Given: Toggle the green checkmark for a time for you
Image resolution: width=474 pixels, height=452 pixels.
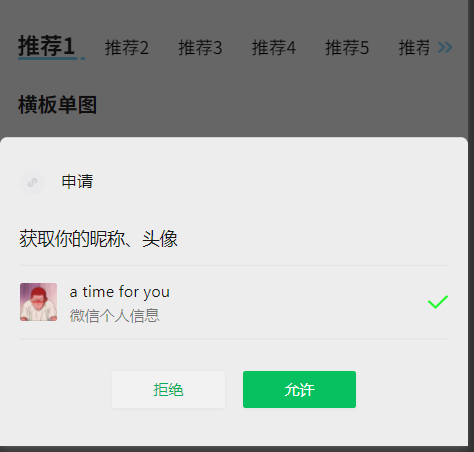Looking at the screenshot, I should [x=438, y=302].
